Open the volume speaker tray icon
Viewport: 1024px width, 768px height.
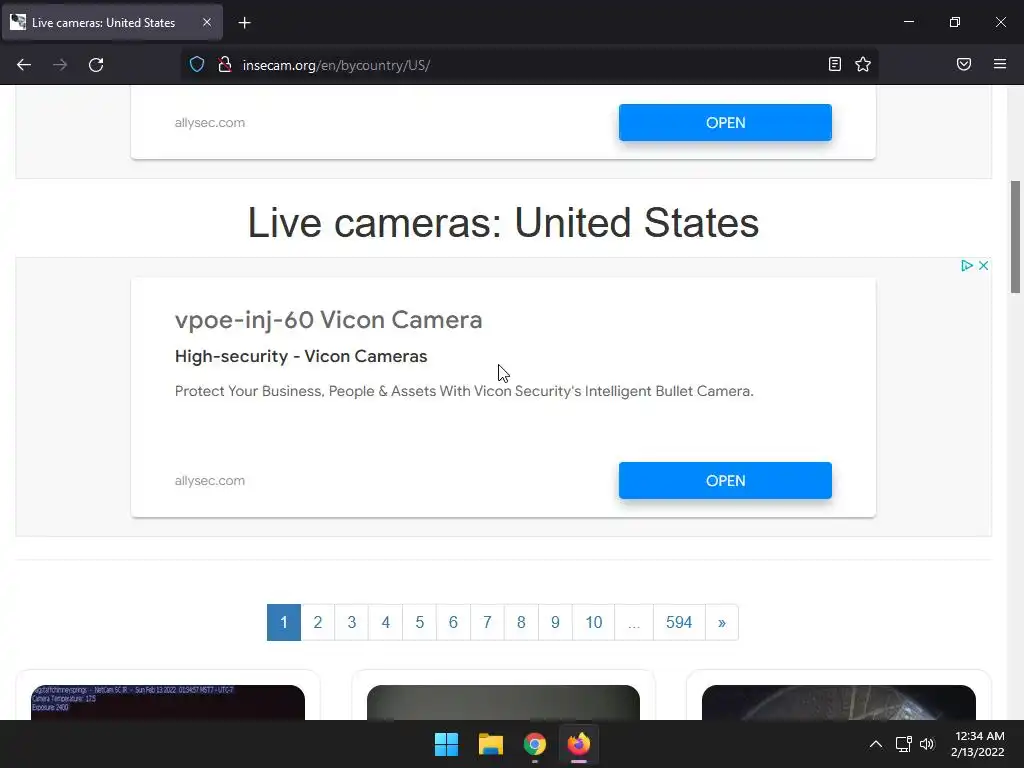click(x=927, y=744)
